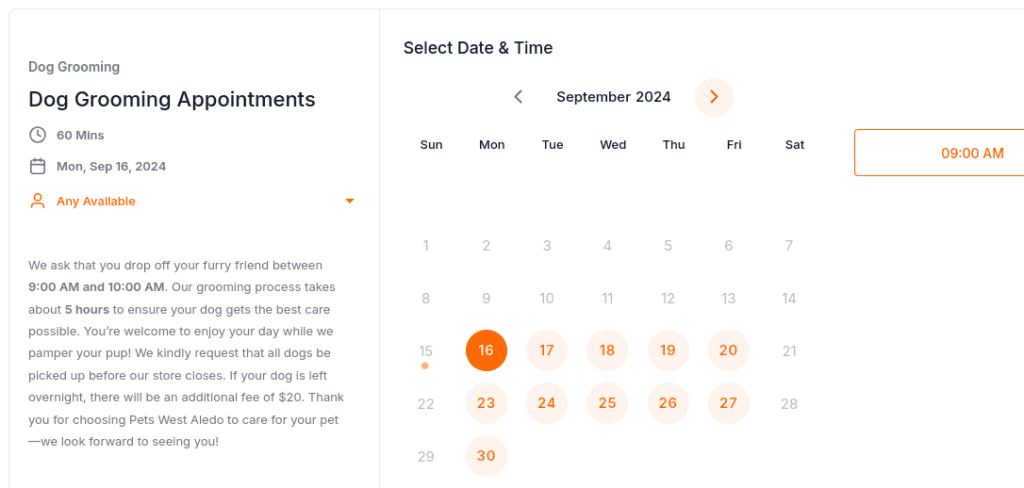Viewport: 1024px width, 488px height.
Task: Click the calendar icon beside Mon, Sep 16
Action: coord(38,166)
